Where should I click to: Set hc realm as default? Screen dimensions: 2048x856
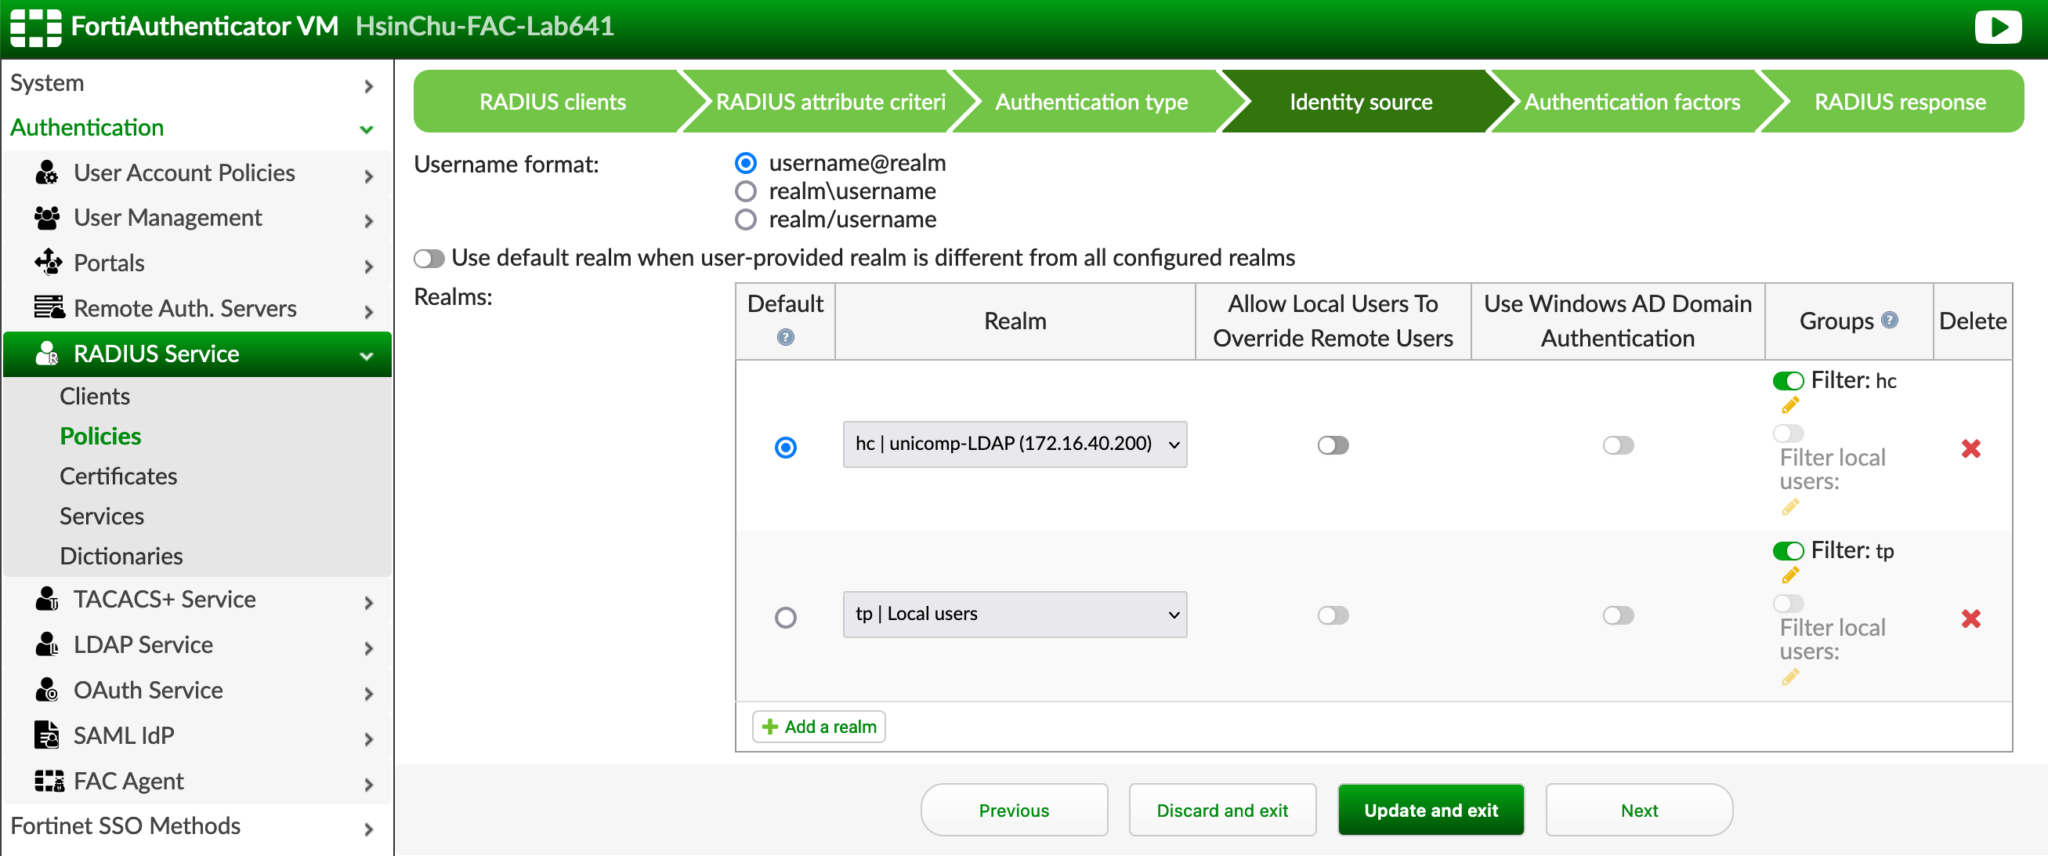tap(786, 447)
